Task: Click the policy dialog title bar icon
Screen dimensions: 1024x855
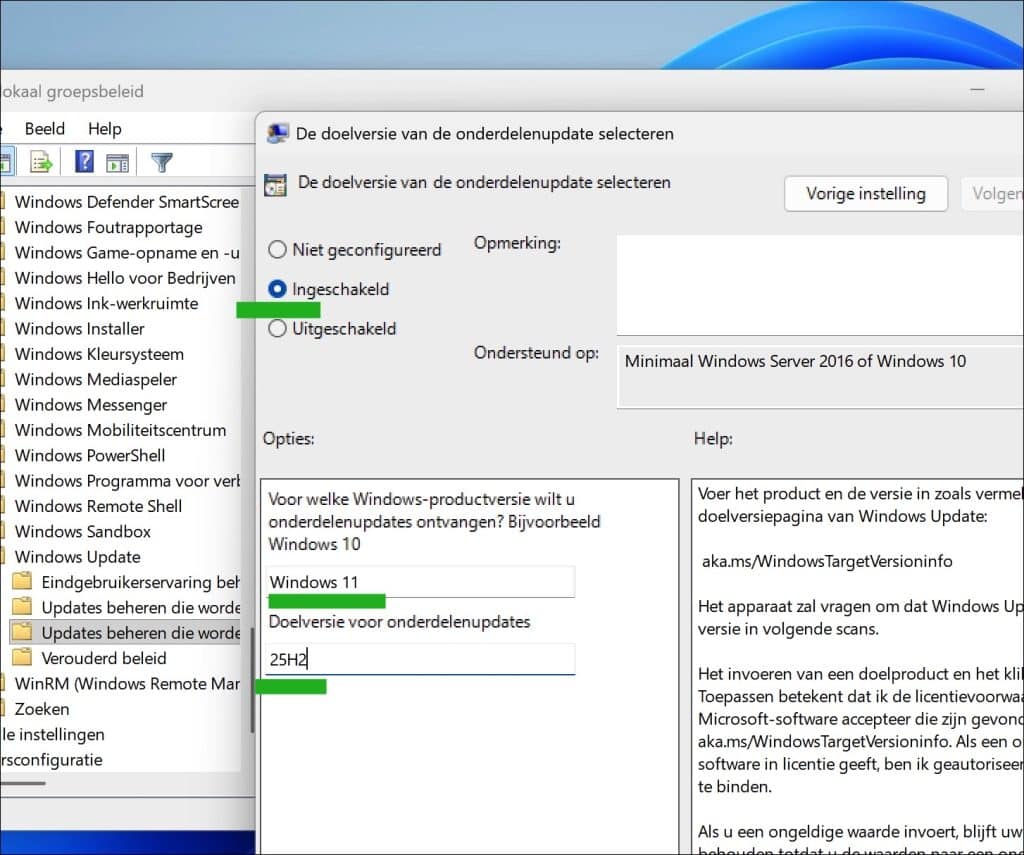Action: click(278, 133)
